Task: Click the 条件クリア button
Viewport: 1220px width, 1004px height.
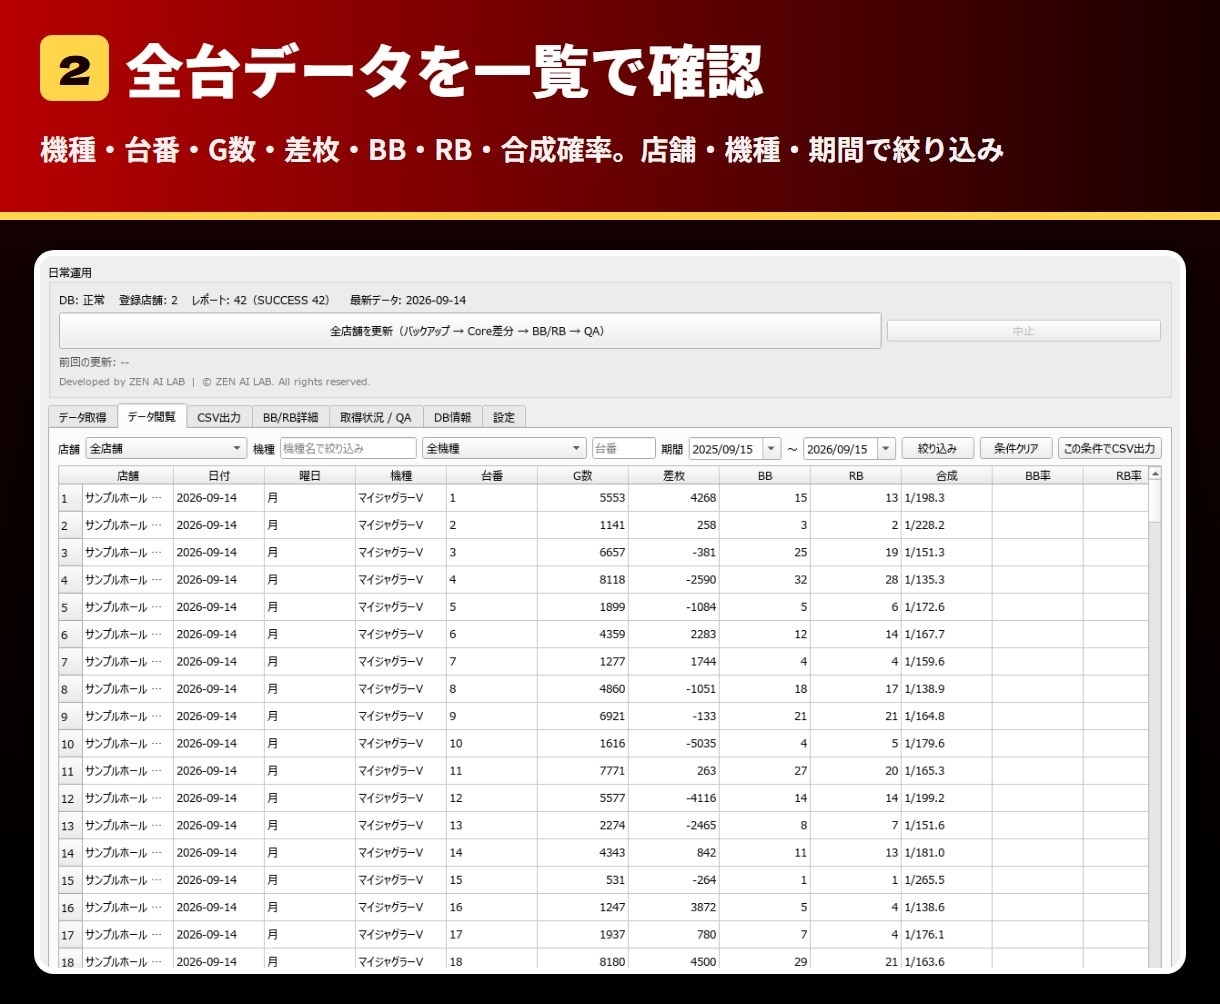Action: [1016, 449]
